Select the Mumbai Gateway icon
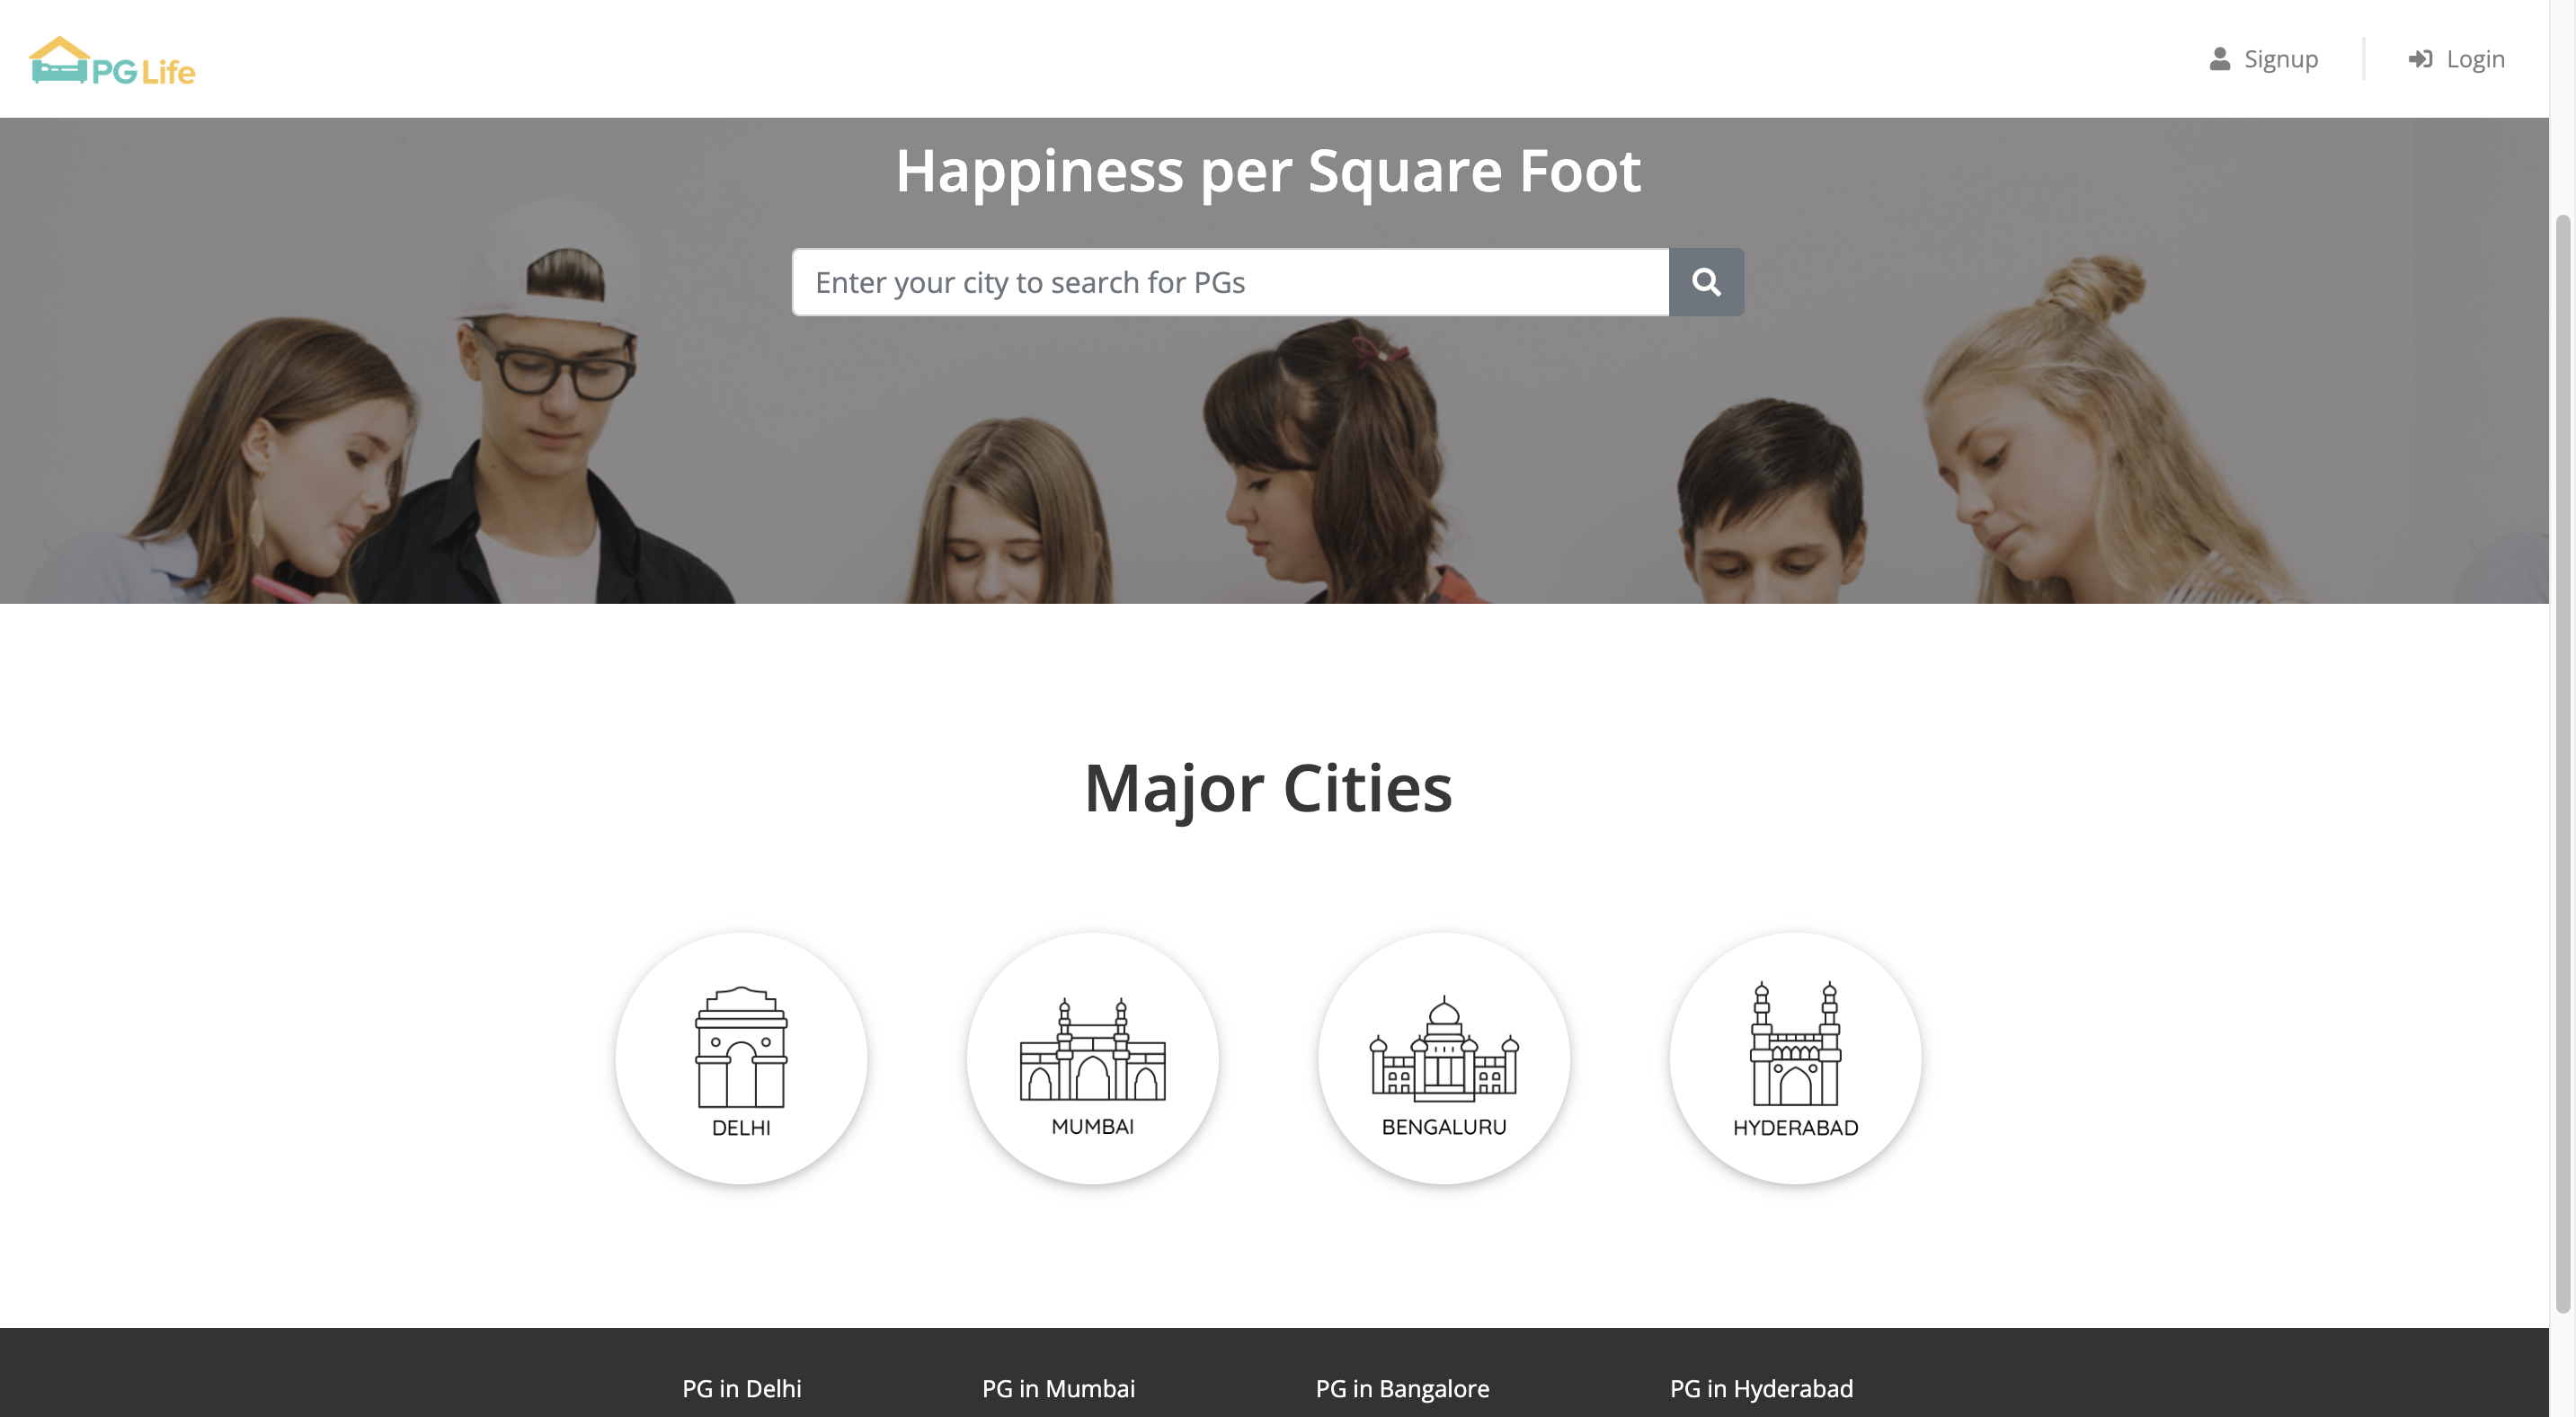Screen dimensions: 2576x1417 [x=1092, y=1049]
